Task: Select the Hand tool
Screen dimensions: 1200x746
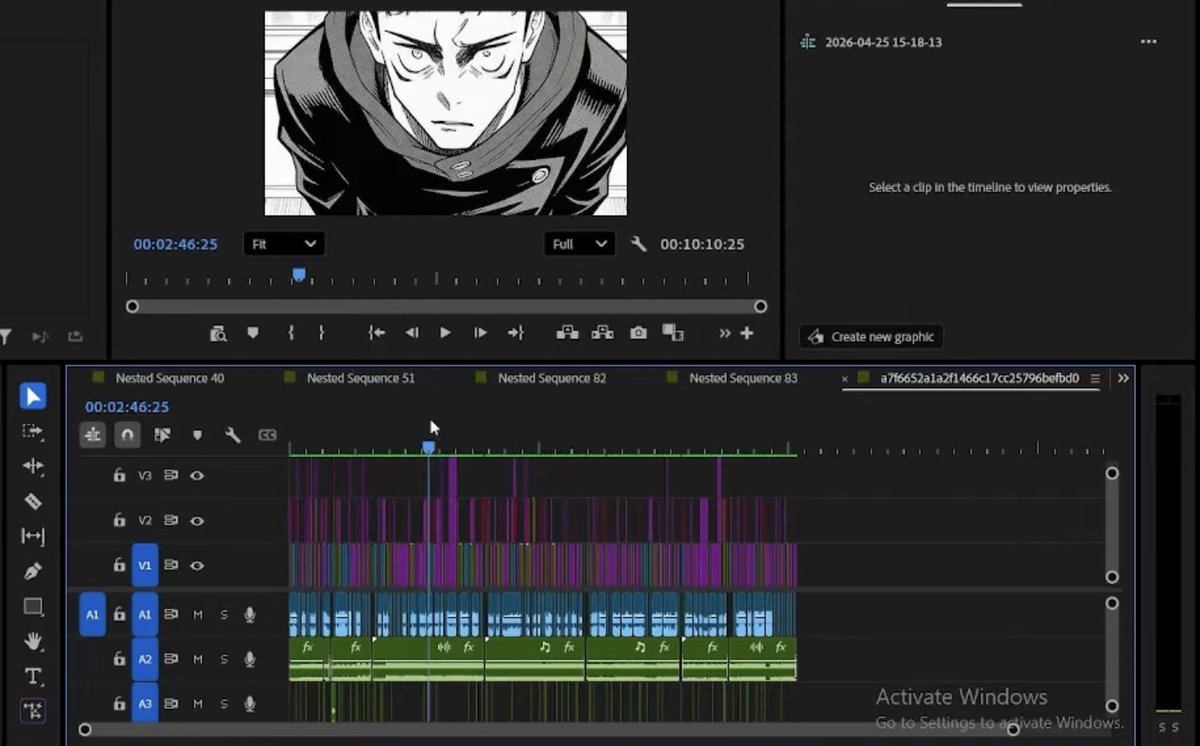Action: 33,641
